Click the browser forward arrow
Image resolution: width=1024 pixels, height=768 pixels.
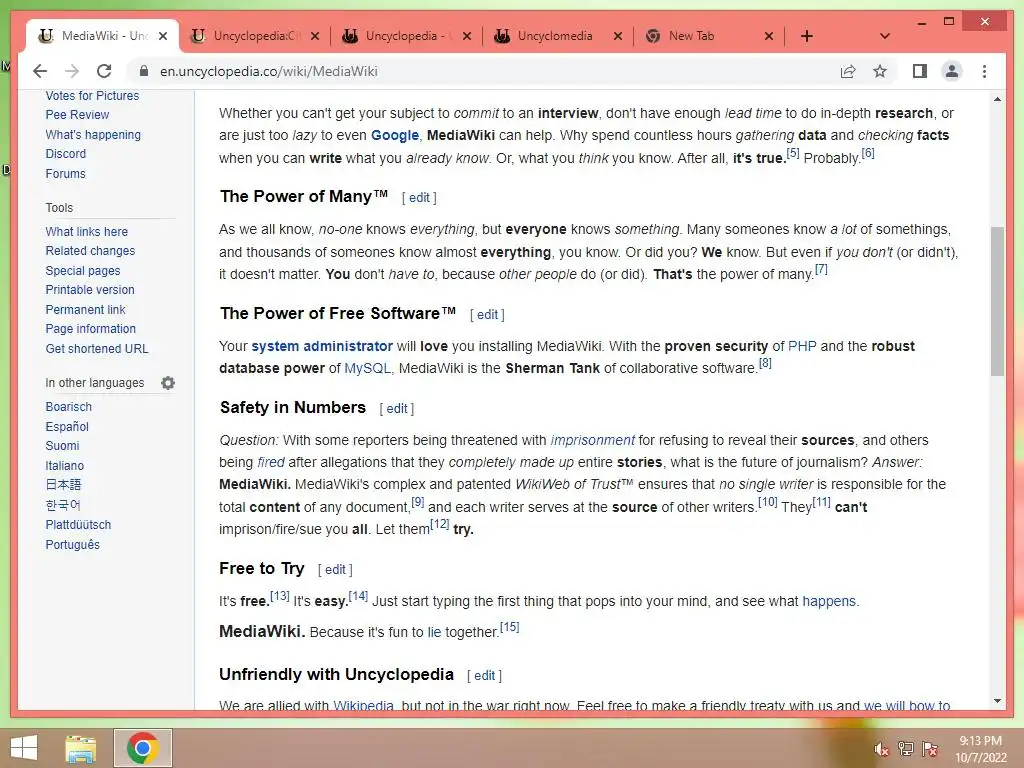coord(72,71)
